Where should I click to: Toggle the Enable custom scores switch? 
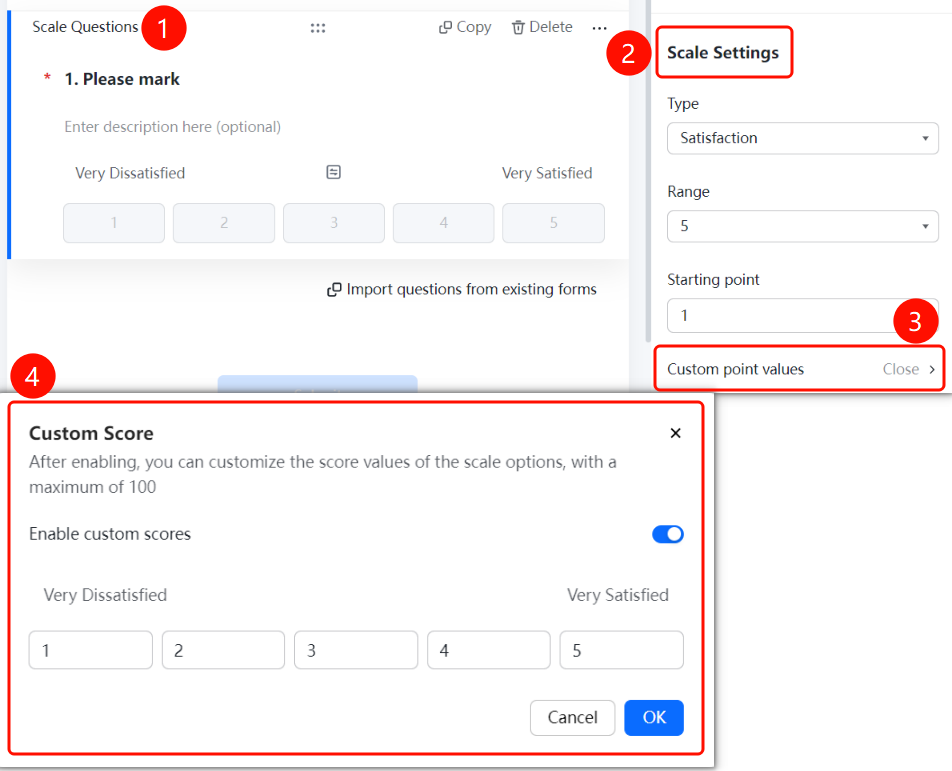667,534
